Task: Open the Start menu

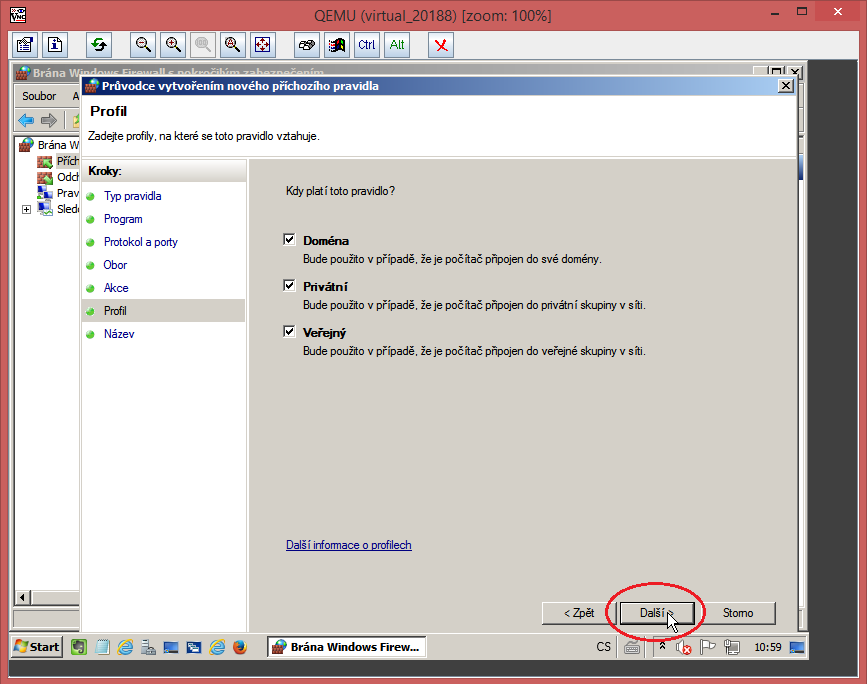Action: coord(36,647)
